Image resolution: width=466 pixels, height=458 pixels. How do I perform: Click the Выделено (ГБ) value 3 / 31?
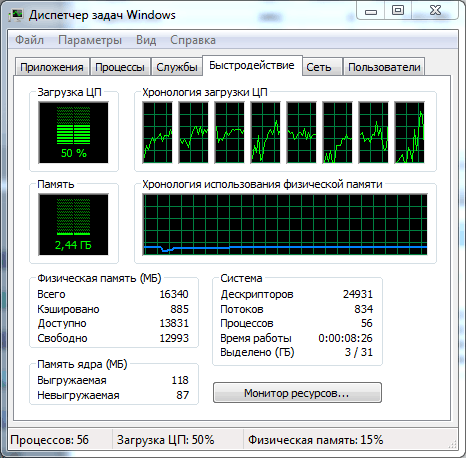[359, 352]
